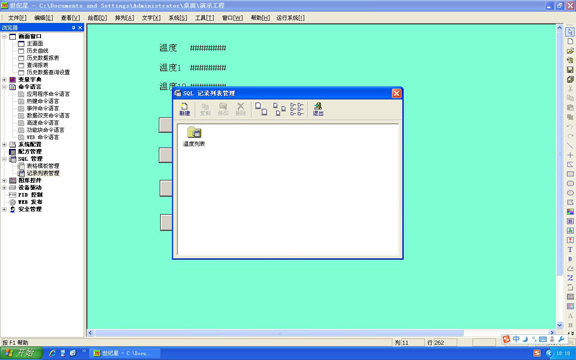Click 运行系统 in the menu bar

click(x=290, y=18)
